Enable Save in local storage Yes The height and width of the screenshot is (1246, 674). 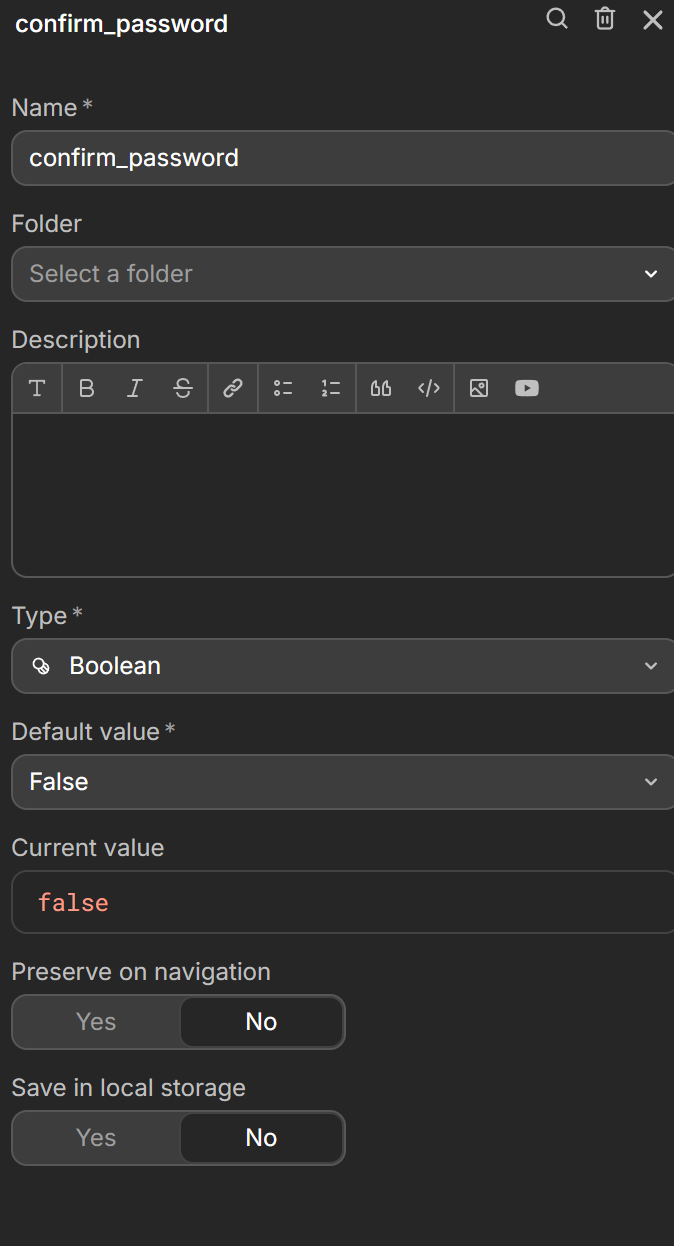coord(96,1138)
